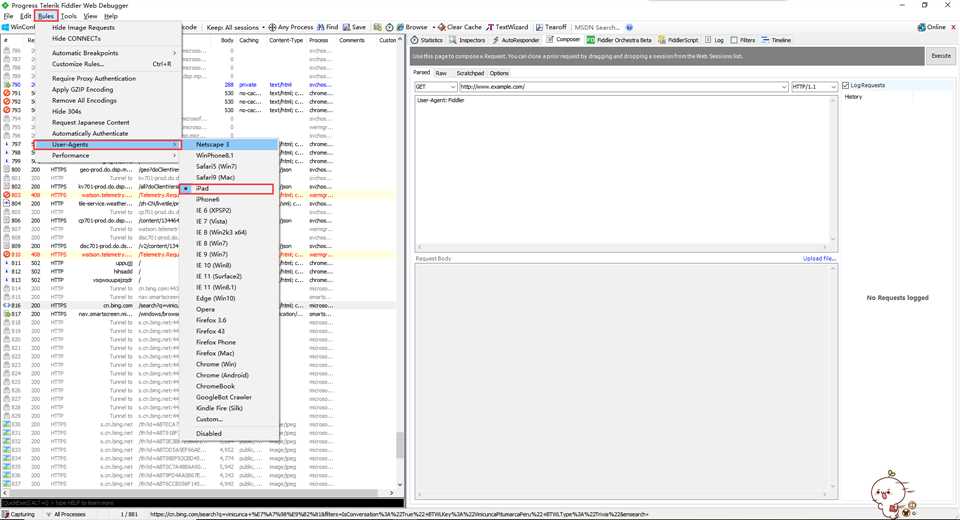Click the Save disk icon
The image size is (960, 520).
point(346,27)
